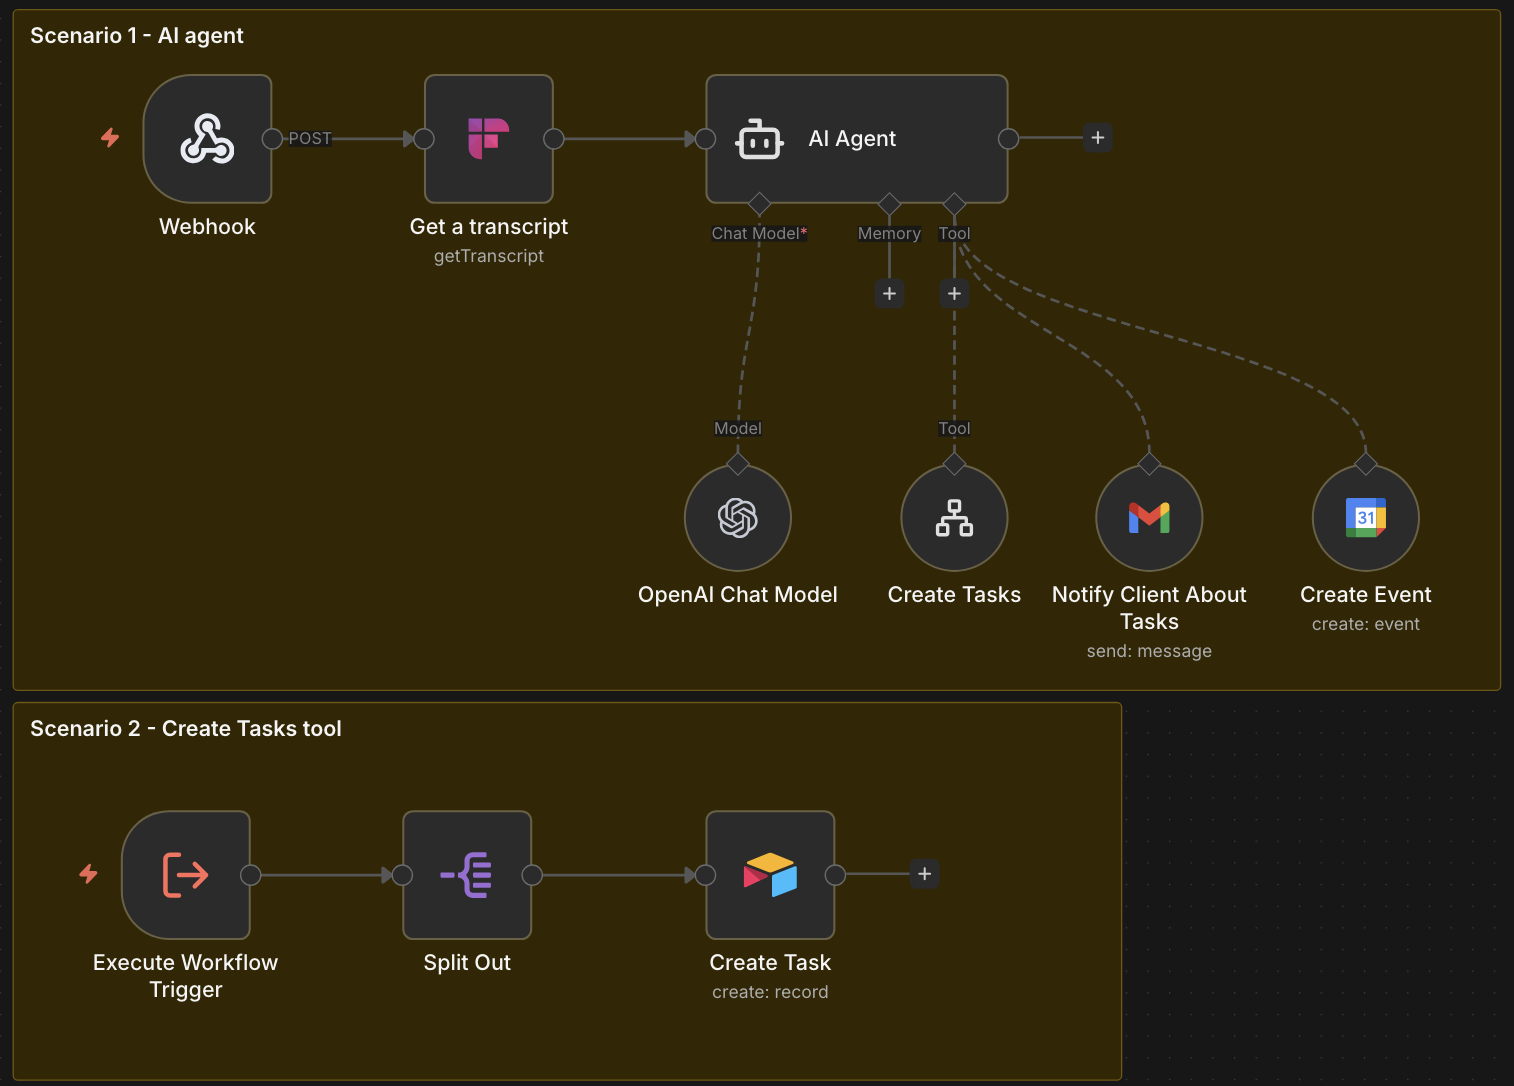Click the Model connector atop OpenAI Chat Model
This screenshot has height=1086, width=1514.
coord(738,464)
